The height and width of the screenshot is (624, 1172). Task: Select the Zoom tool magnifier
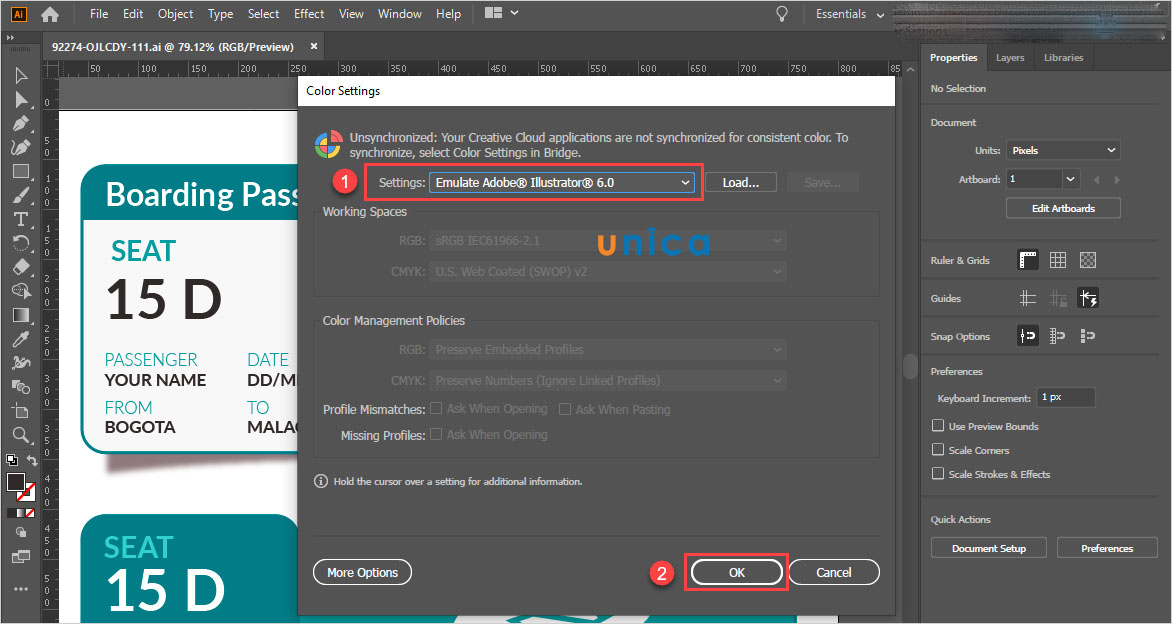(x=21, y=434)
